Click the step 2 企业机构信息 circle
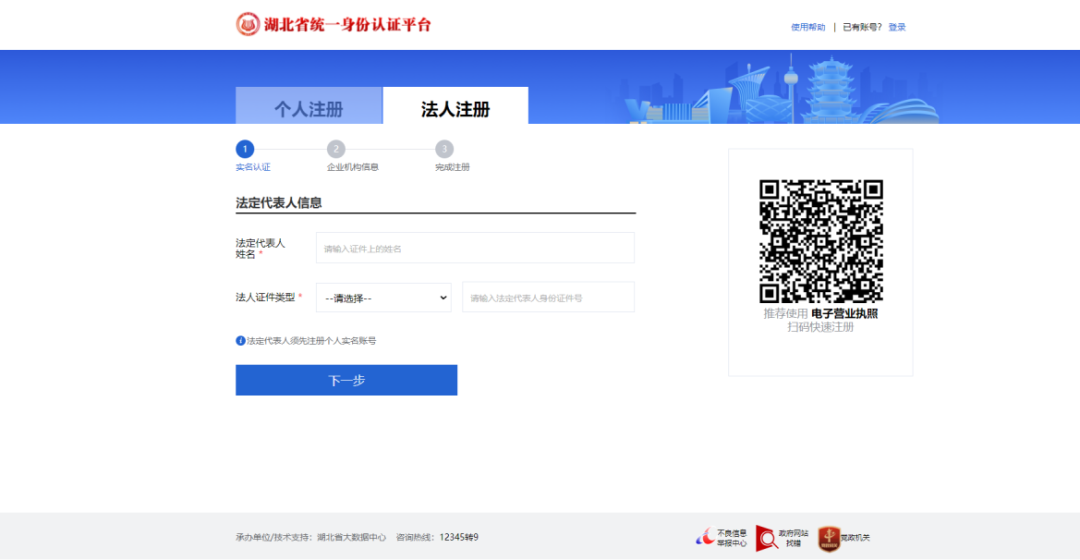 [x=336, y=149]
